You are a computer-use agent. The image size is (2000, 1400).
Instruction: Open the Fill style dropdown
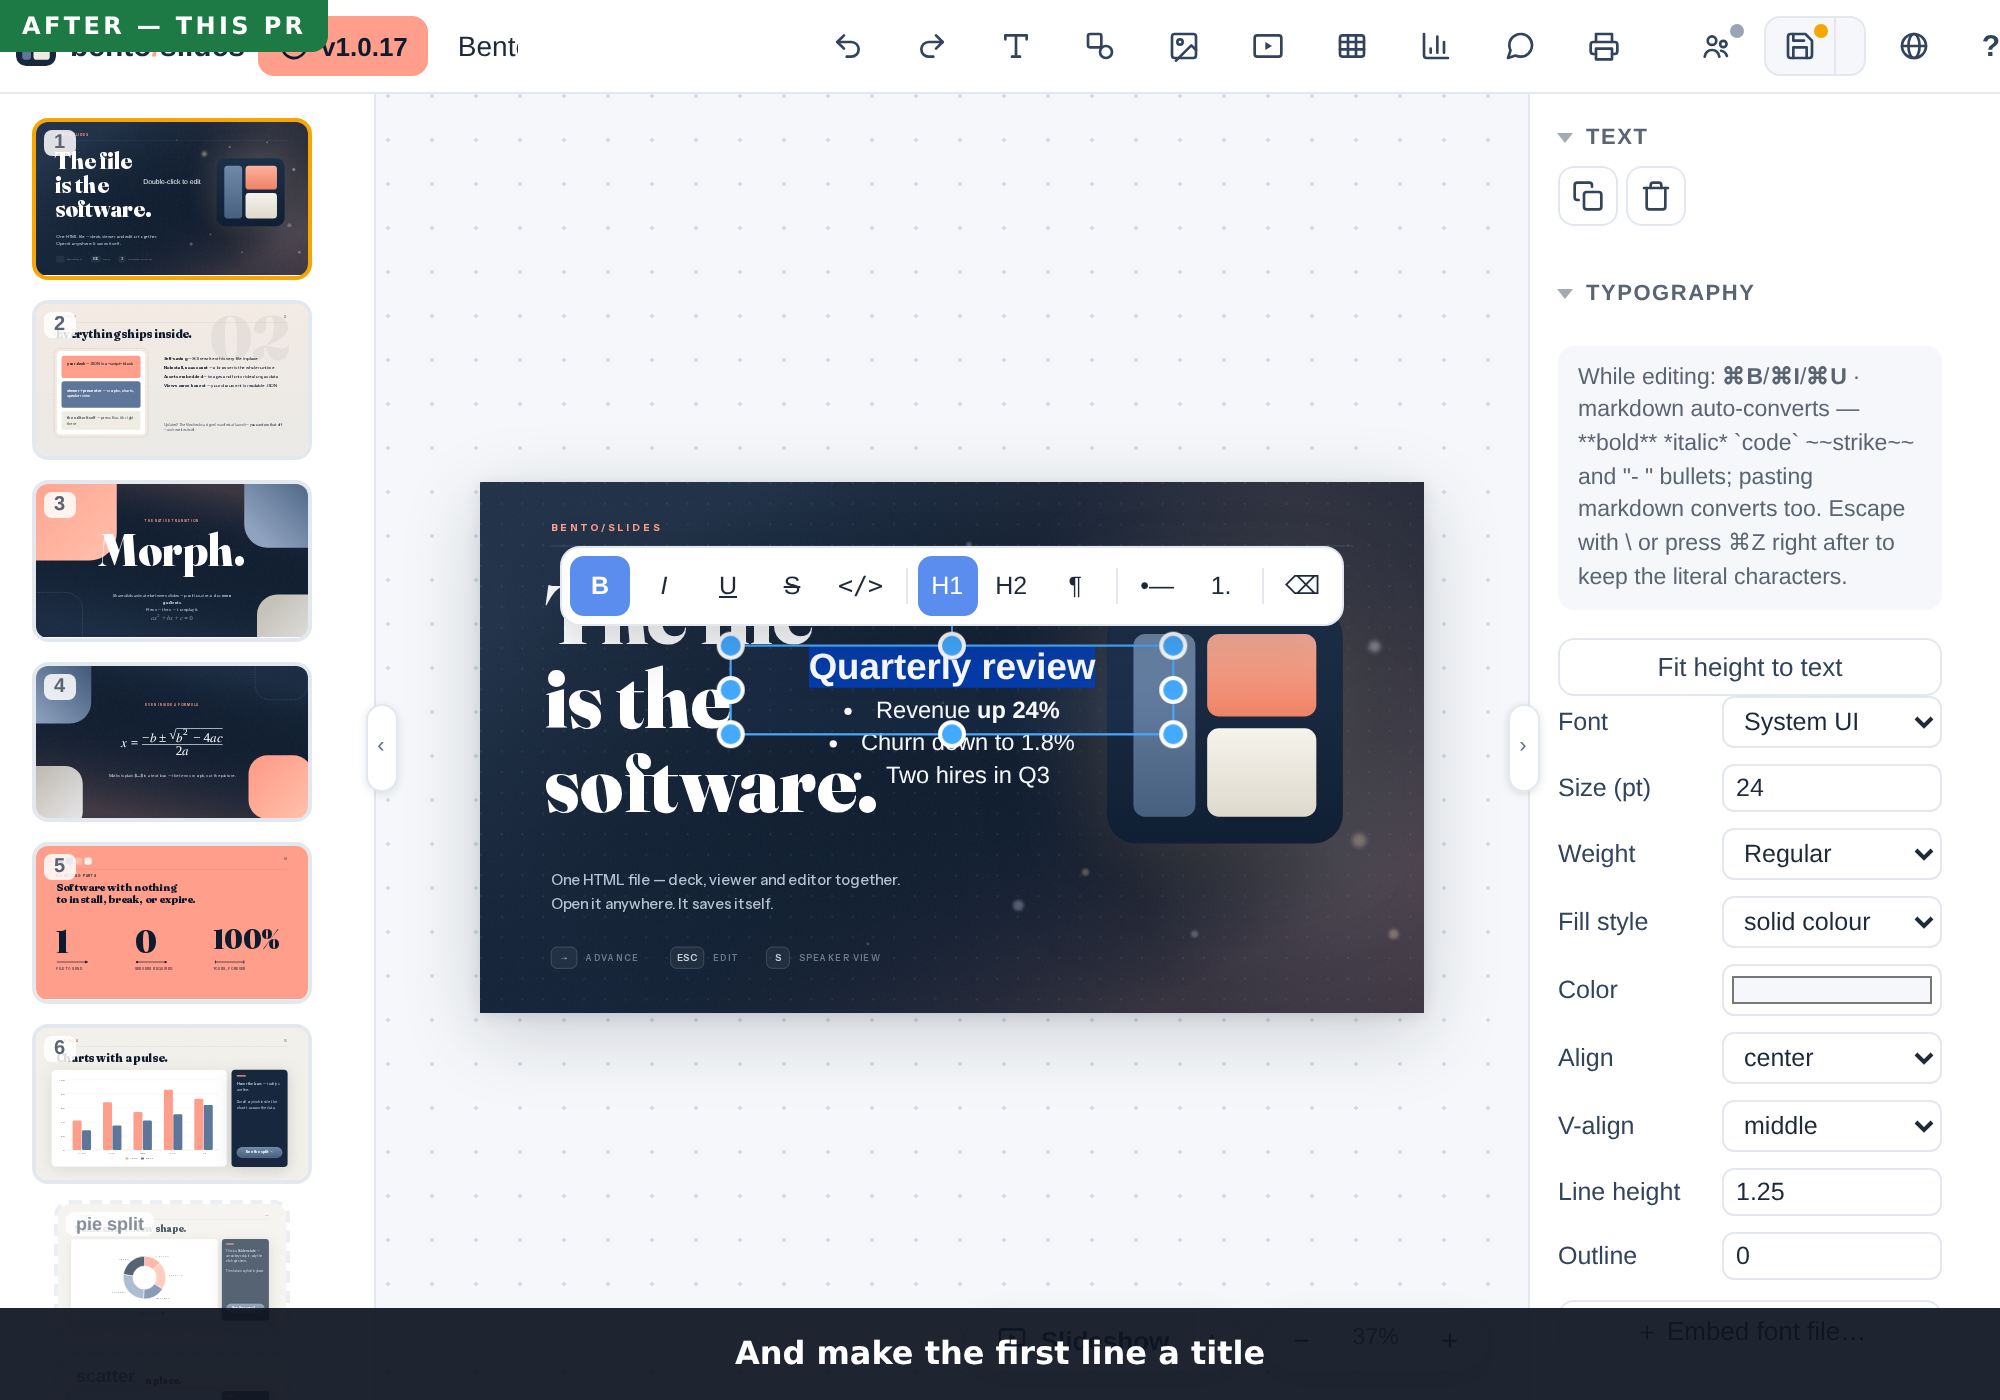1831,922
